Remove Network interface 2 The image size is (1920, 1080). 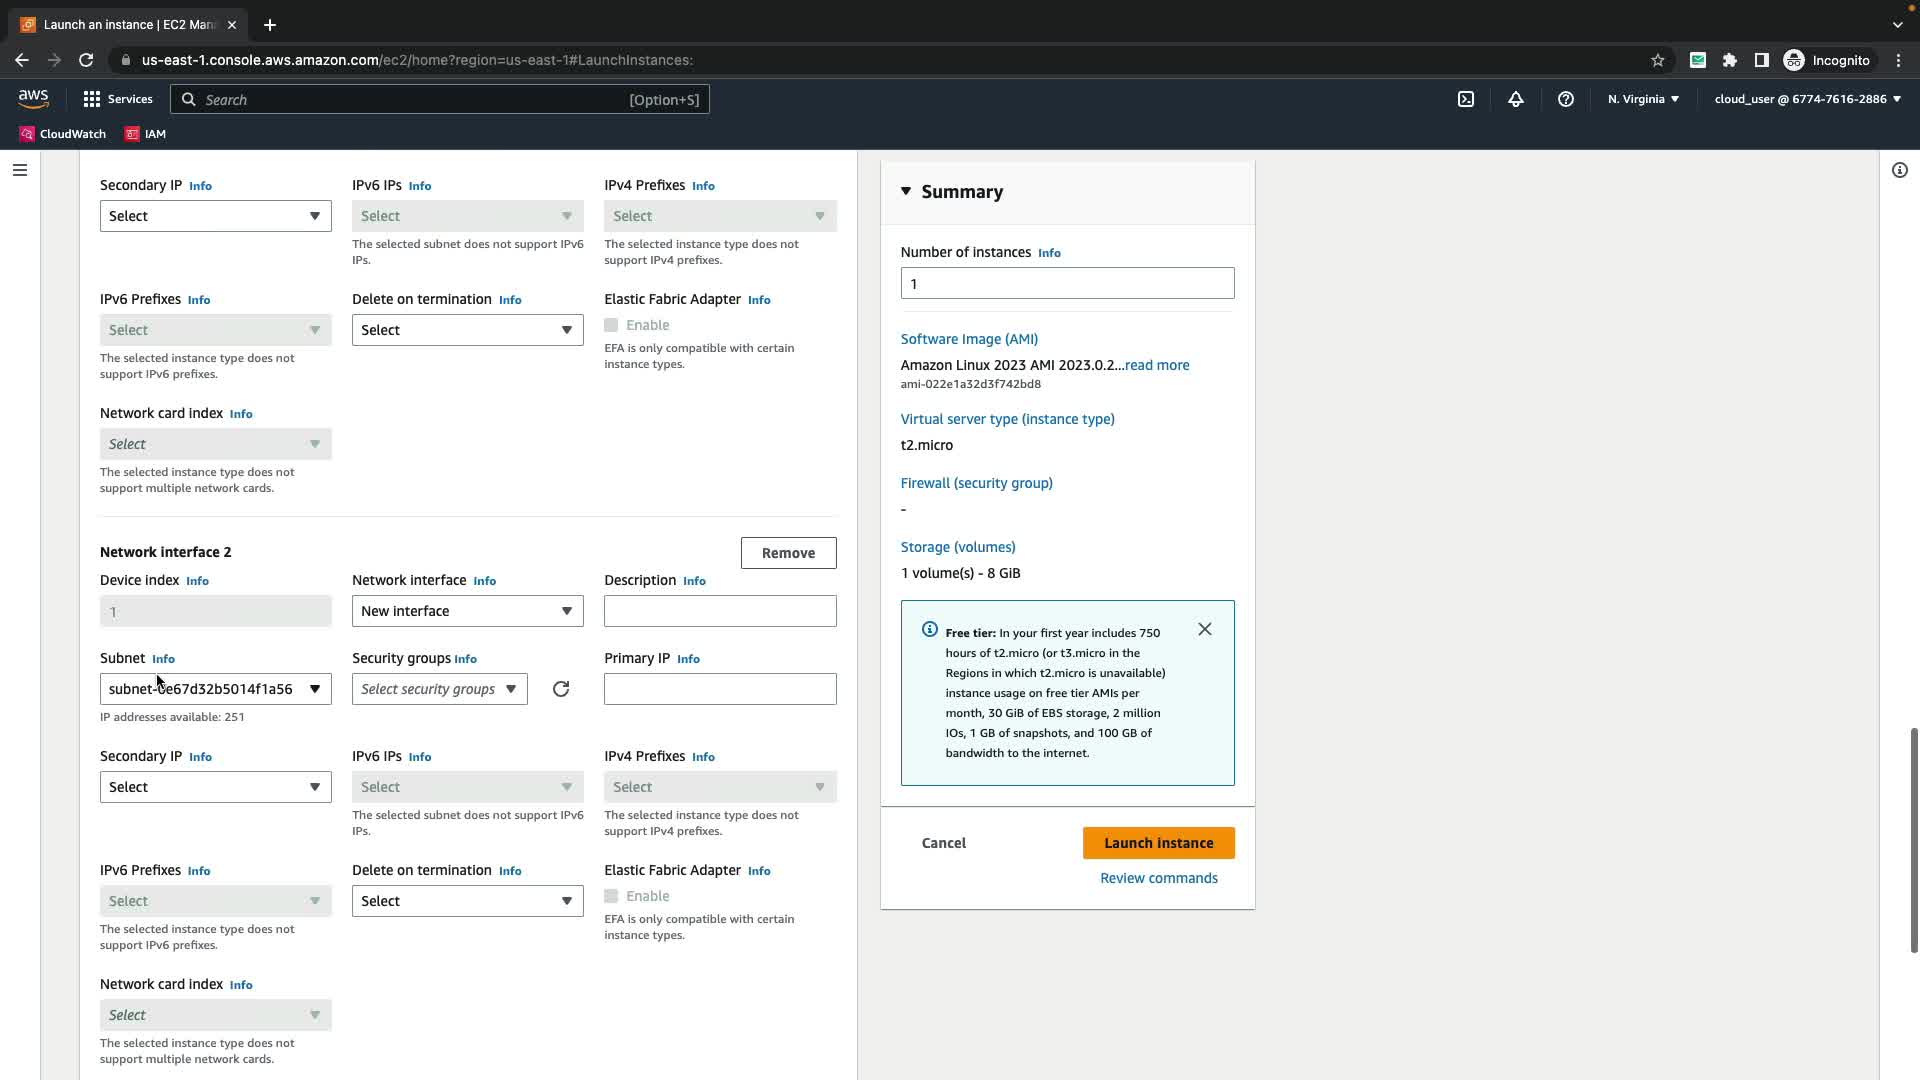(788, 553)
